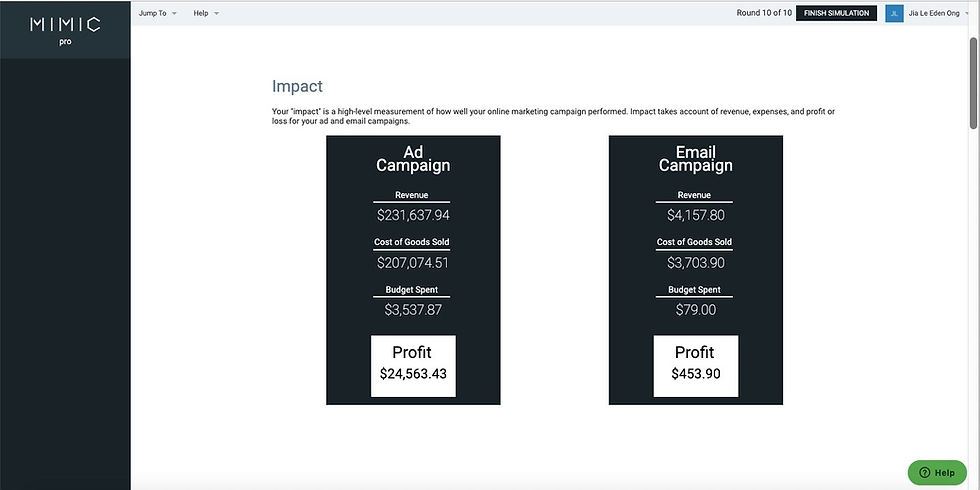Click the MIMIC pro logo

tap(65, 30)
